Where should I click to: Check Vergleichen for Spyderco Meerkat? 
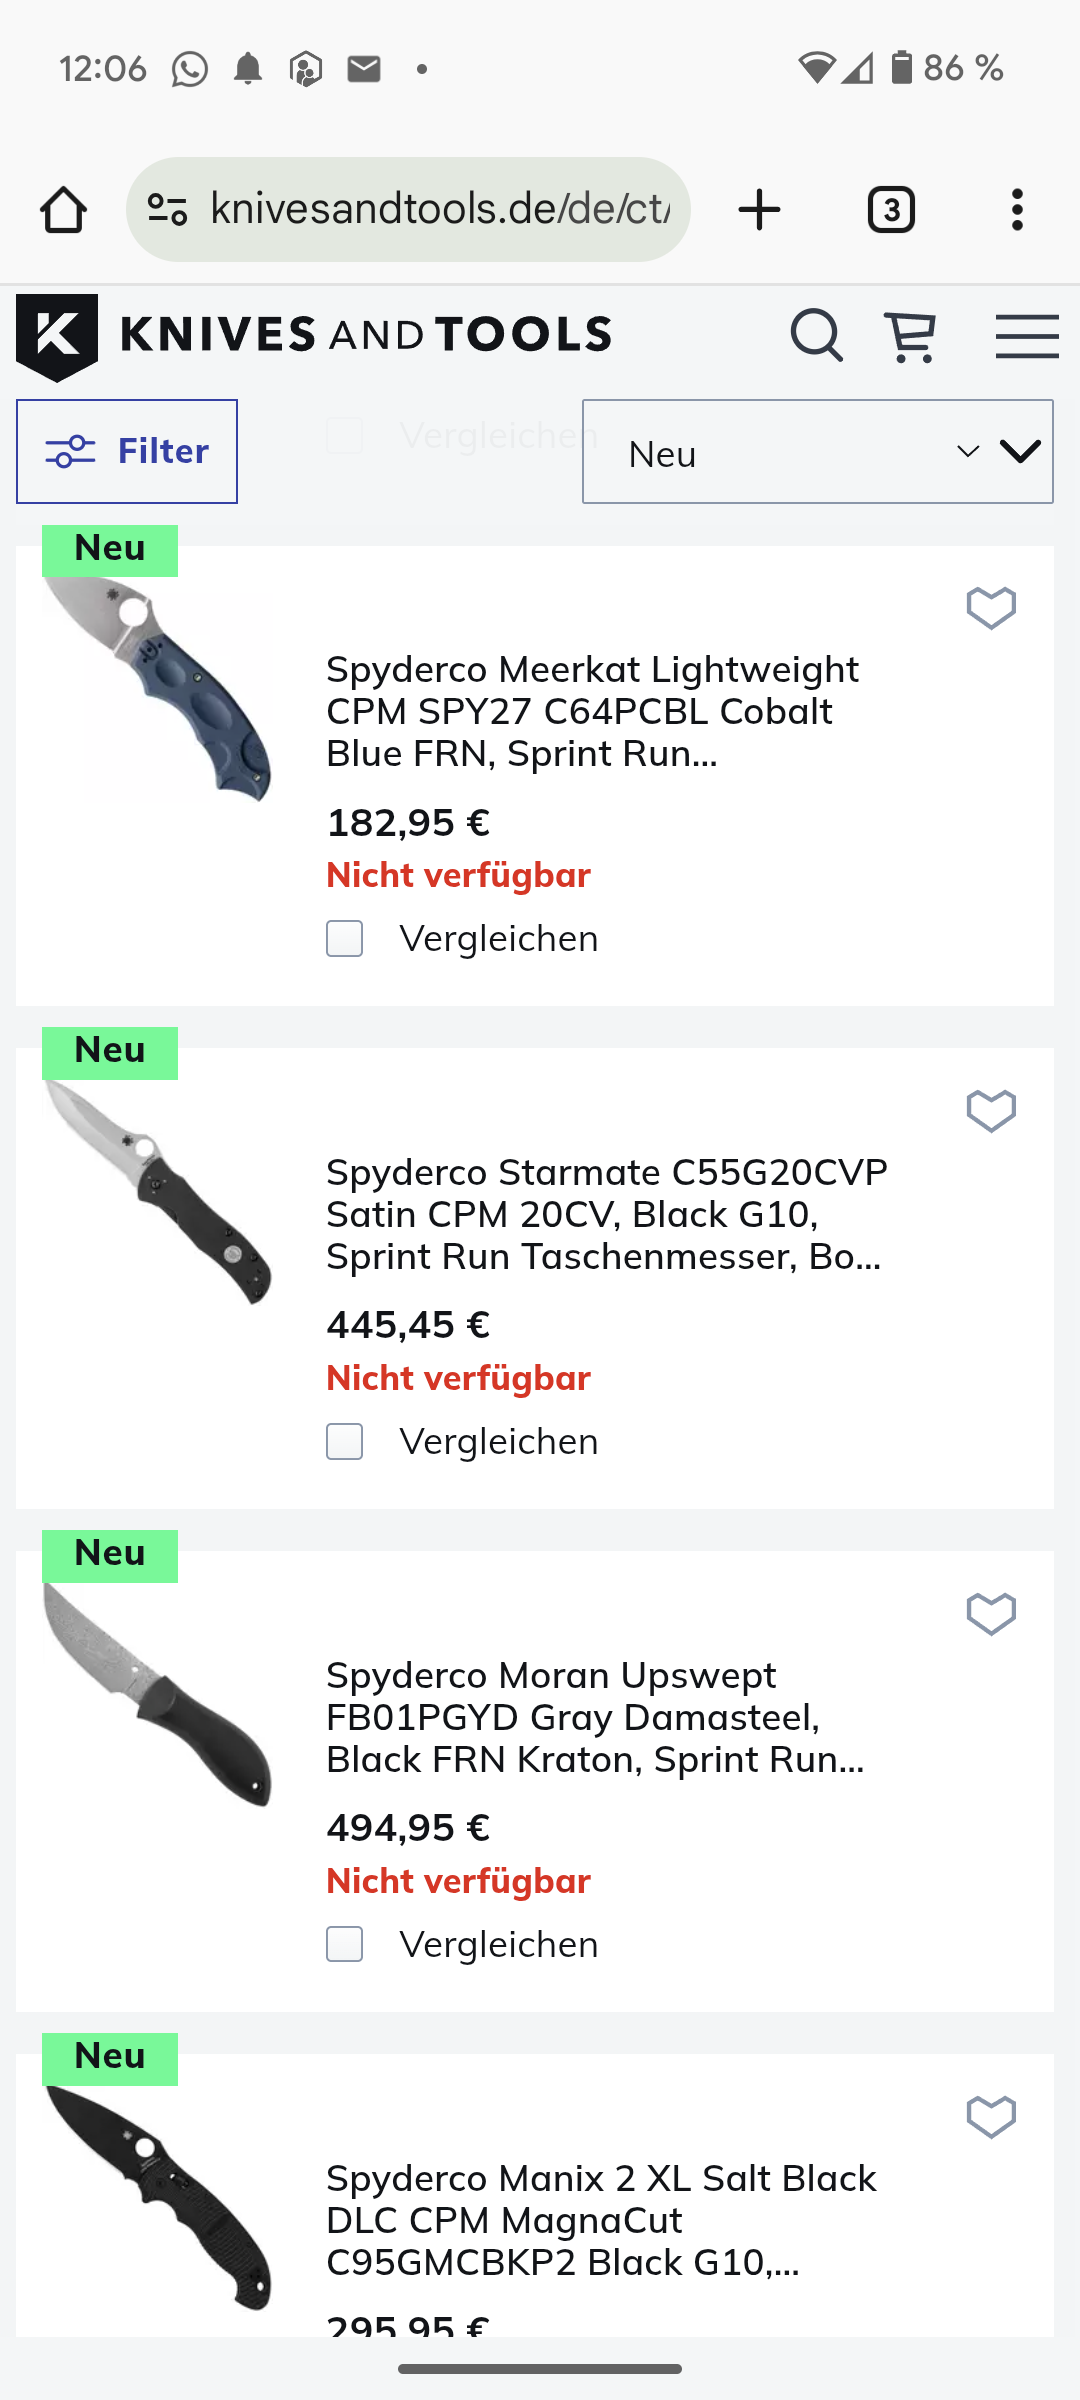pos(345,939)
